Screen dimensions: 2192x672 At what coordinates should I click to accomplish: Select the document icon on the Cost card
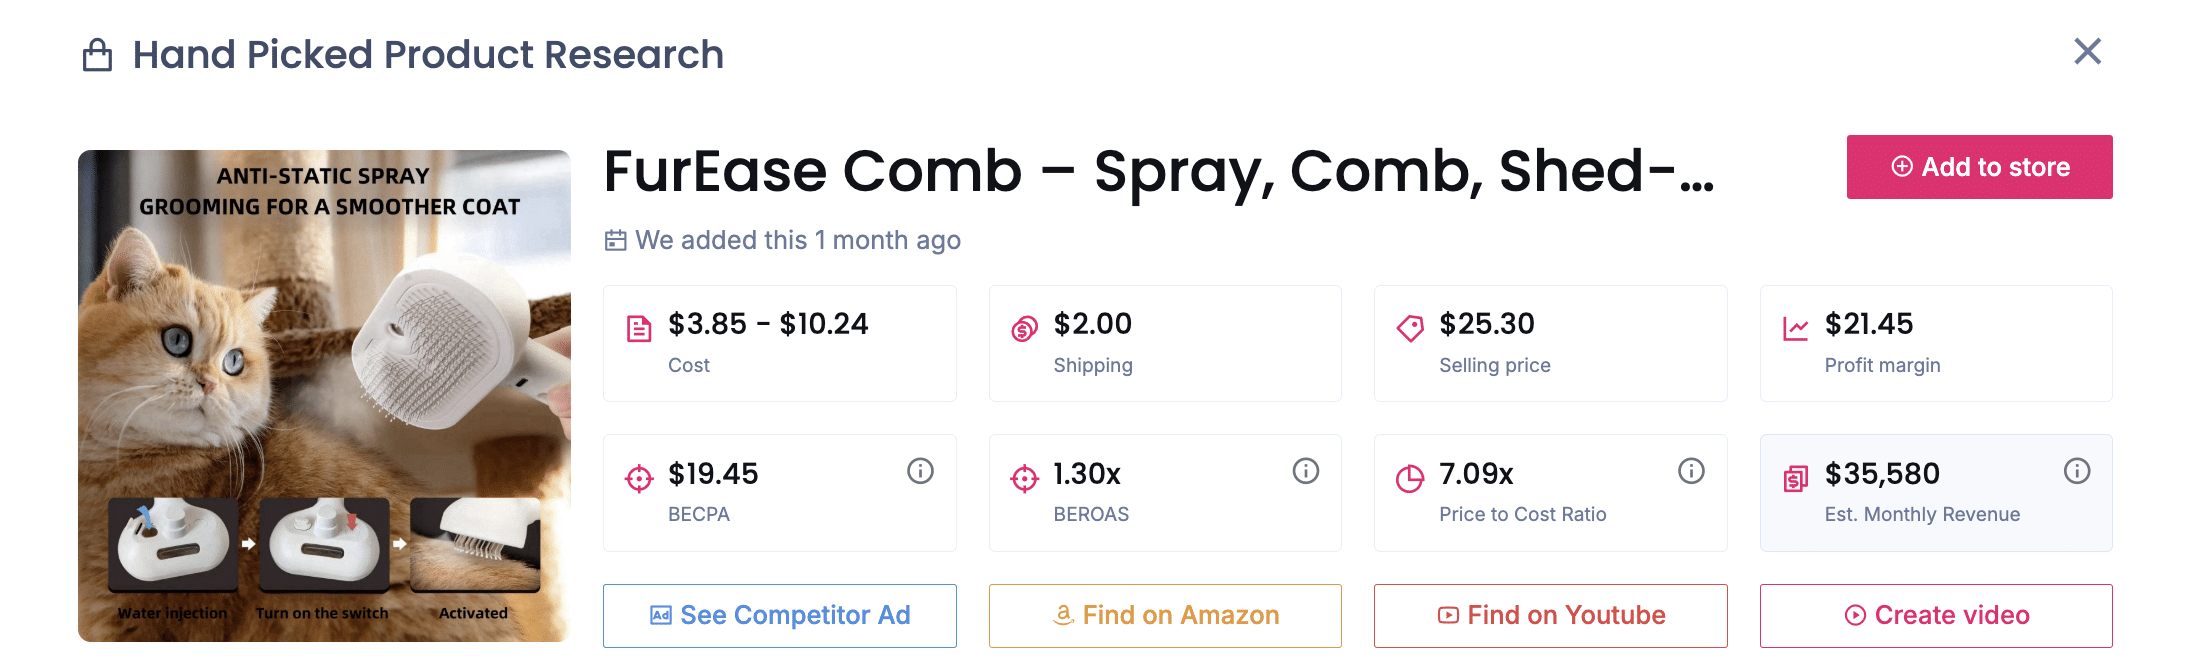click(639, 327)
